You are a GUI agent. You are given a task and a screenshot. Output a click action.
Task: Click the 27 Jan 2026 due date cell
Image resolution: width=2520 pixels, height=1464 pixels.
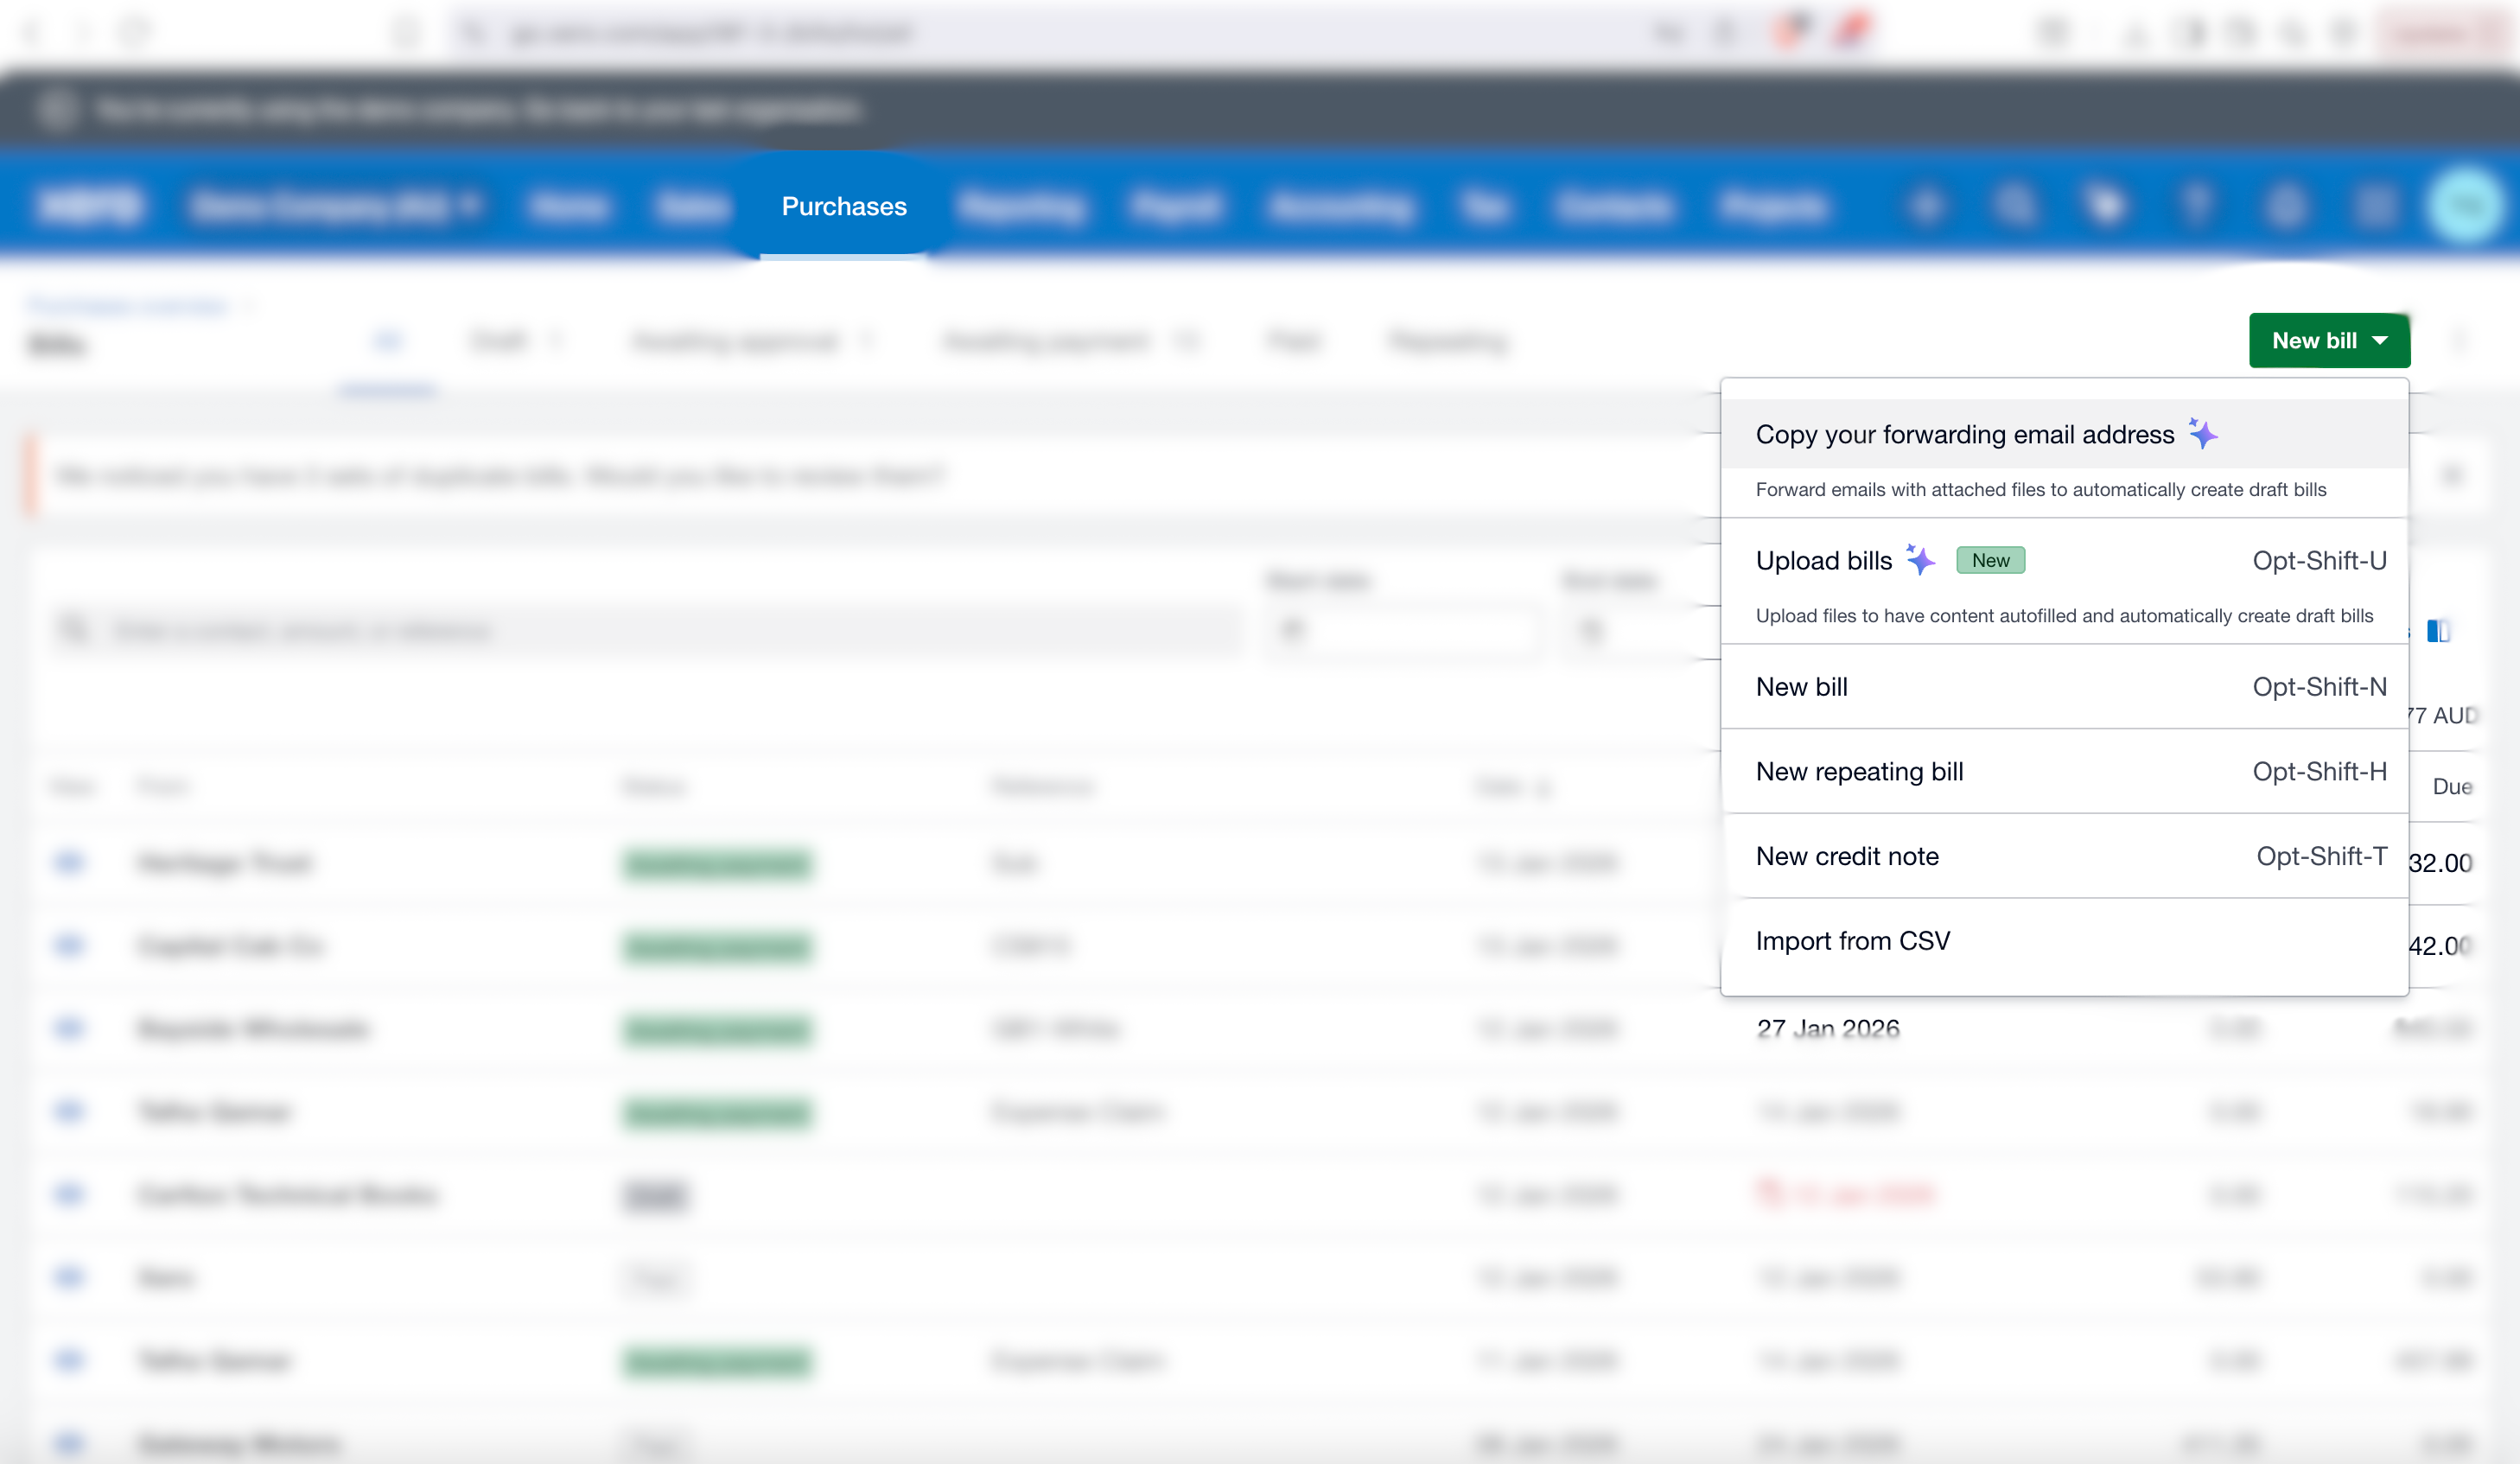pos(1828,1028)
